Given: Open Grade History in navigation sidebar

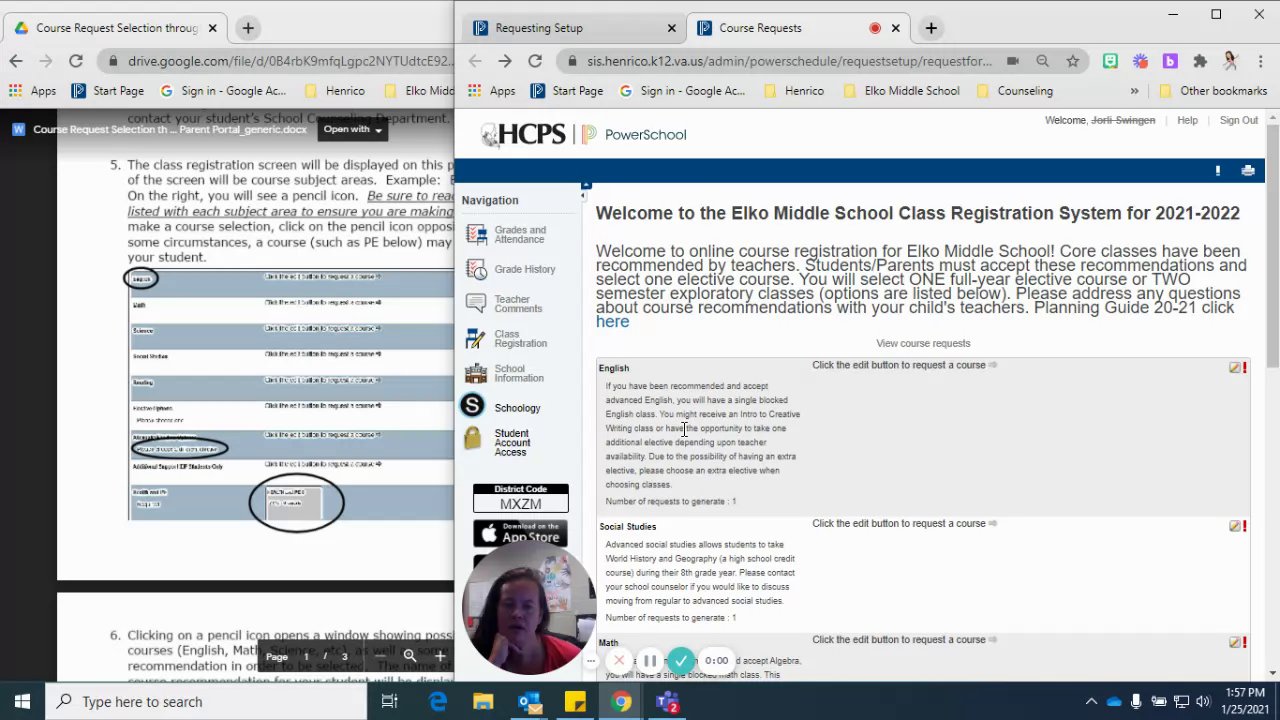Looking at the screenshot, I should pyautogui.click(x=511, y=269).
